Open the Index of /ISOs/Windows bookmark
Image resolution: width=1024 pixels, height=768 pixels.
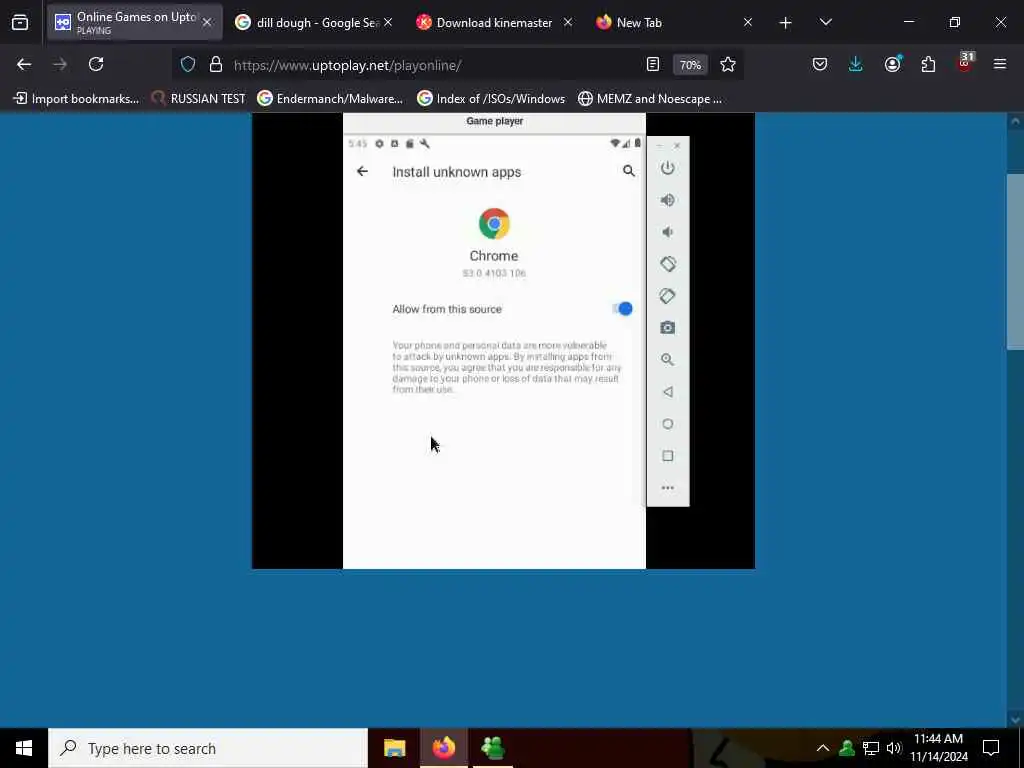pyautogui.click(x=492, y=99)
